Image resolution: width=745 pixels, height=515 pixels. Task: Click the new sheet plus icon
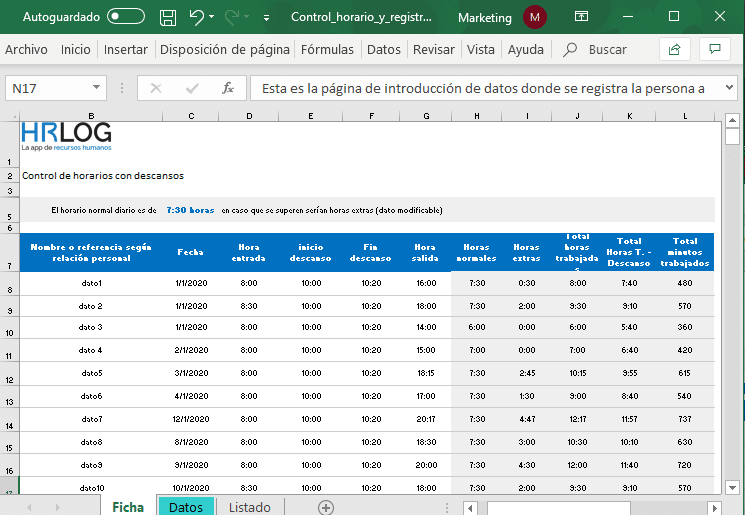(x=325, y=507)
